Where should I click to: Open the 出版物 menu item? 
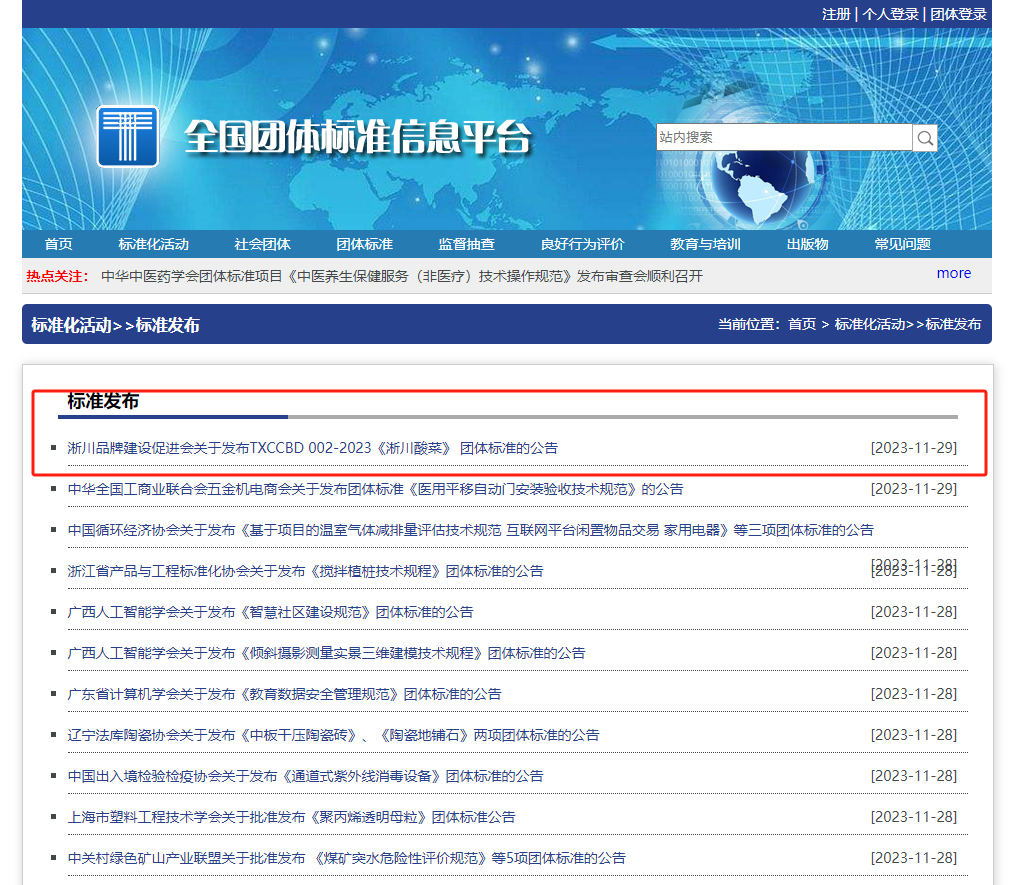point(807,244)
